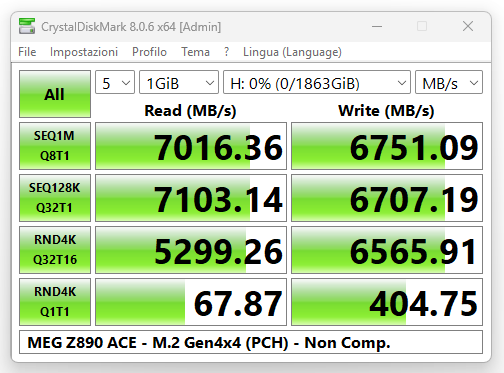The image size is (504, 373).
Task: Open the Tema menu
Action: click(x=195, y=52)
